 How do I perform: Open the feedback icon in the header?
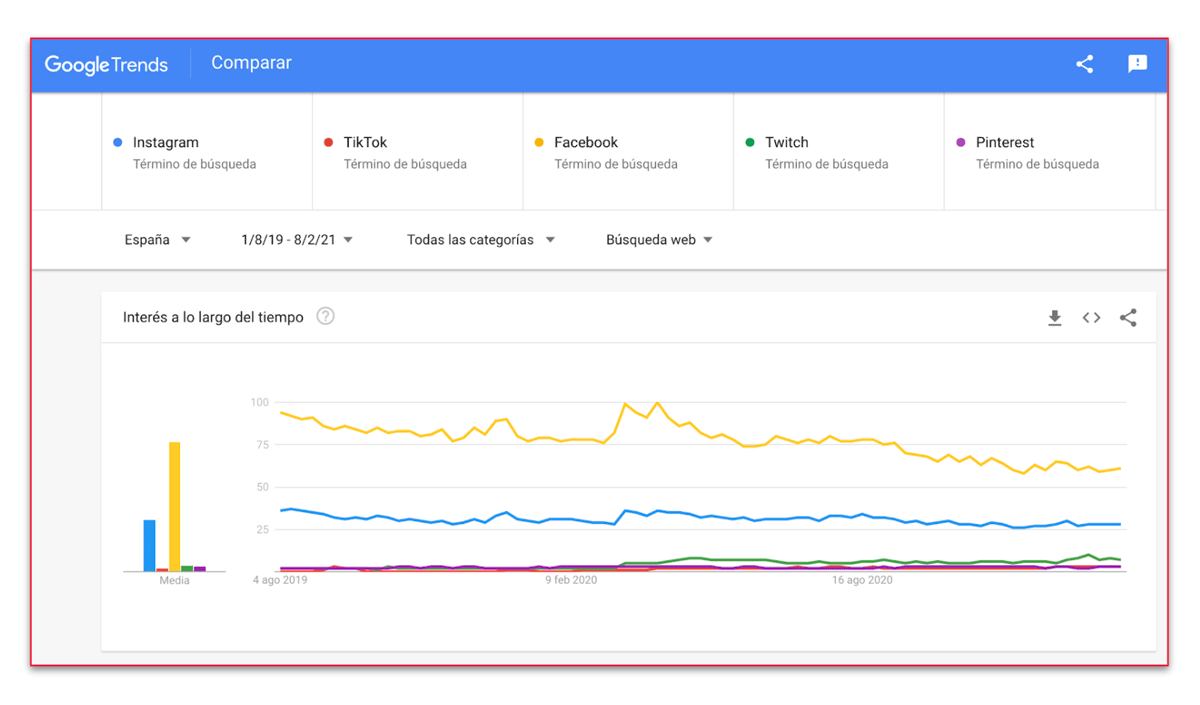click(x=1137, y=64)
